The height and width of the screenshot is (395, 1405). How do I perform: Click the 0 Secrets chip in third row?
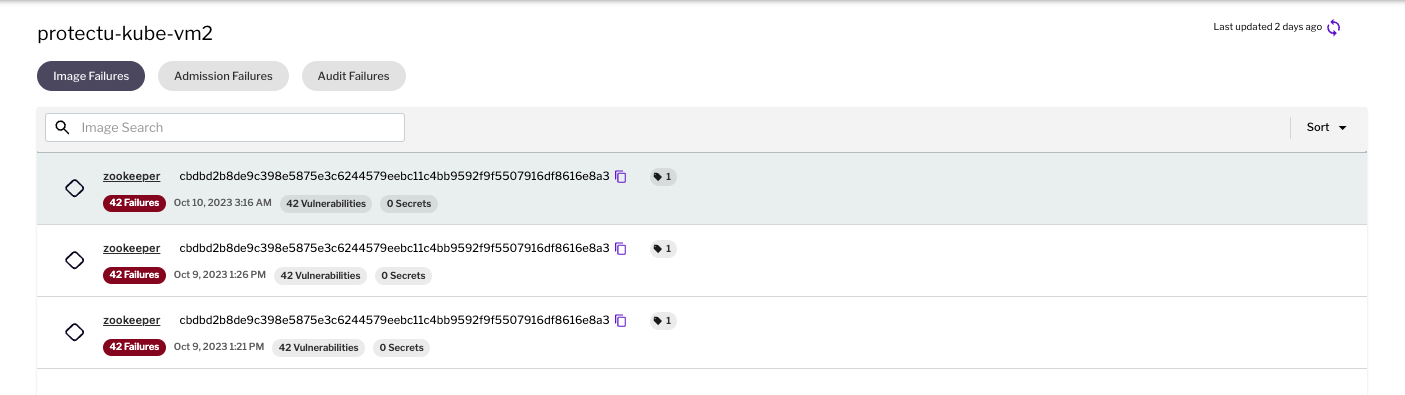click(x=402, y=348)
